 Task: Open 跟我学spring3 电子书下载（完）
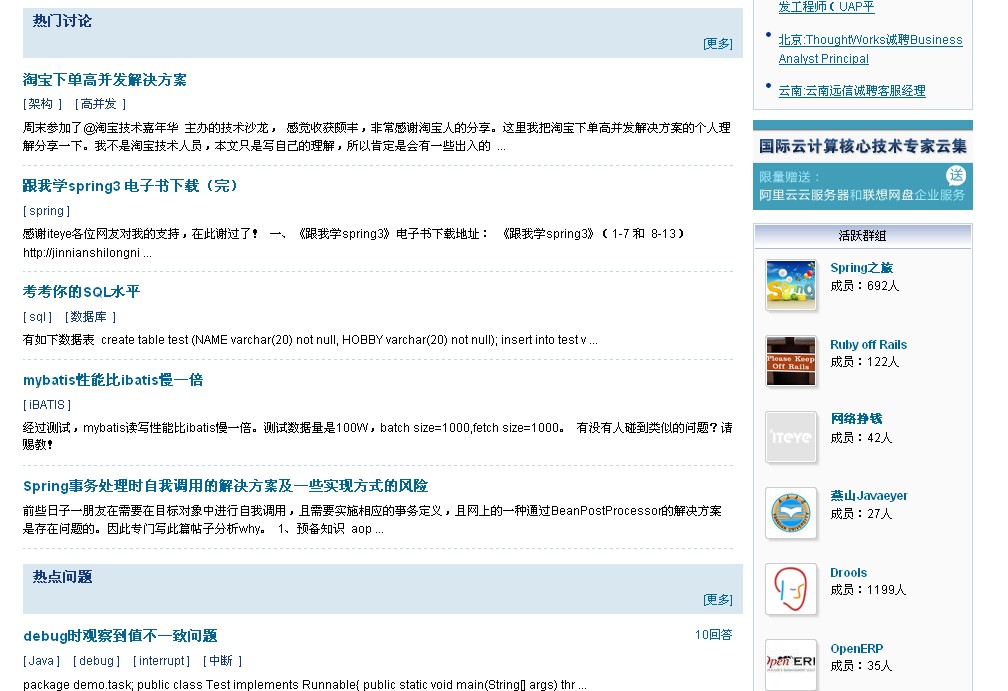point(130,186)
